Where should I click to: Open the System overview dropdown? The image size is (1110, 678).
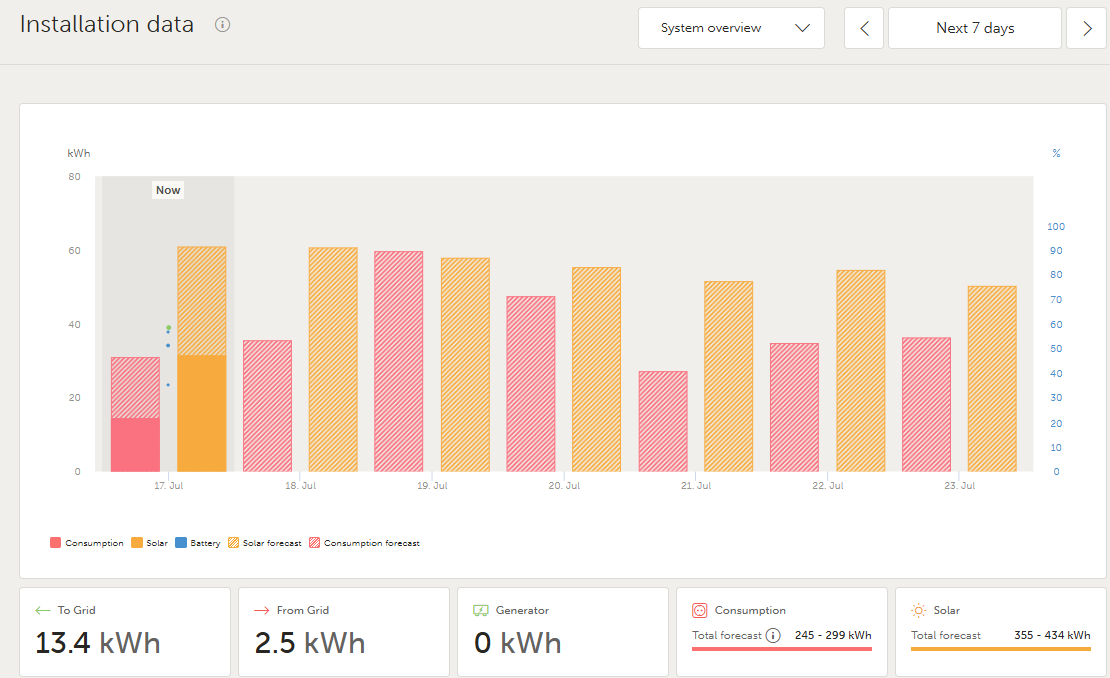coord(731,28)
